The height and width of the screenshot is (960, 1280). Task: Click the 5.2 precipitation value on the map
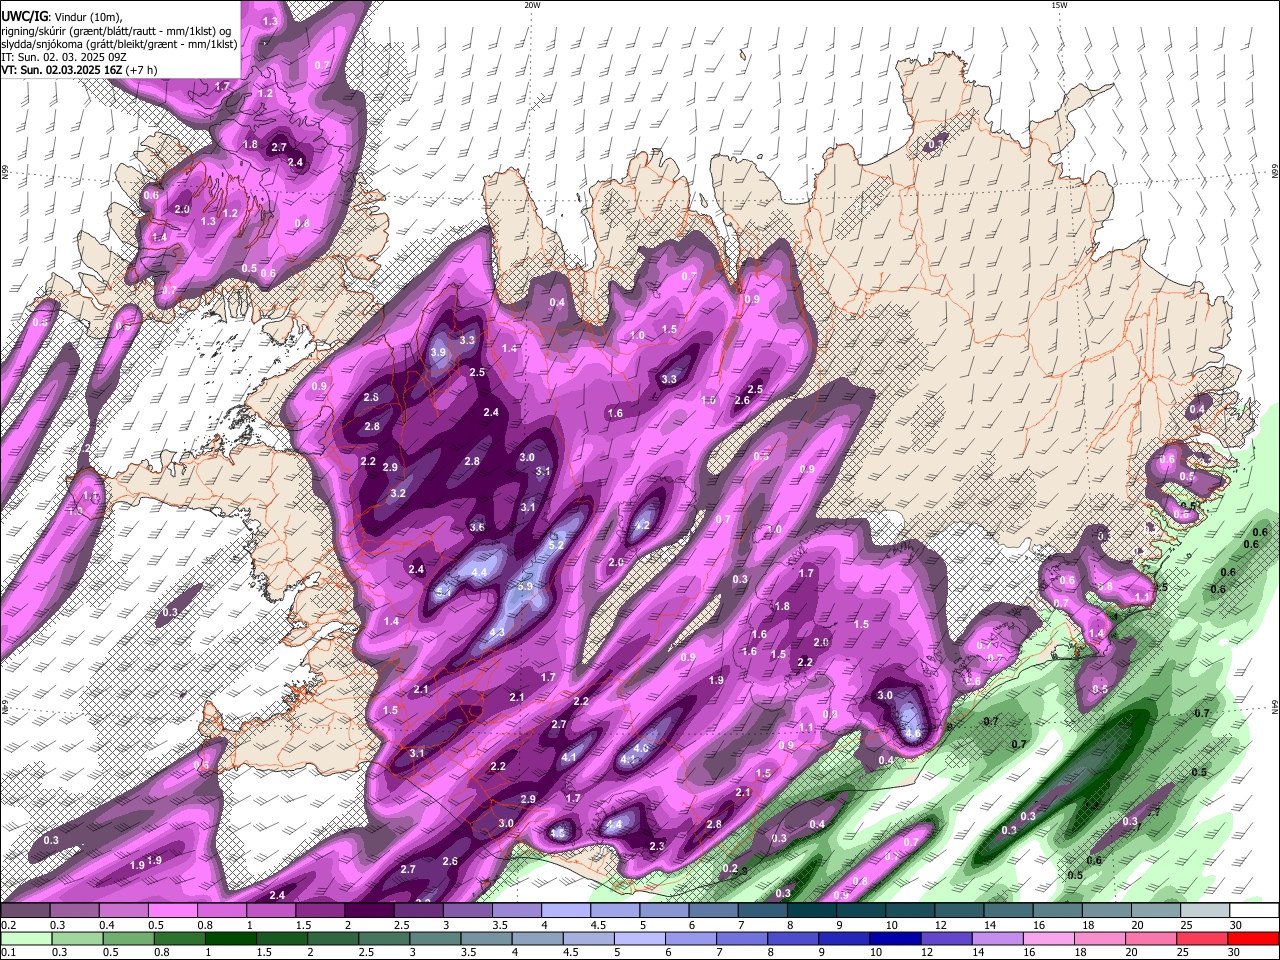pos(557,545)
